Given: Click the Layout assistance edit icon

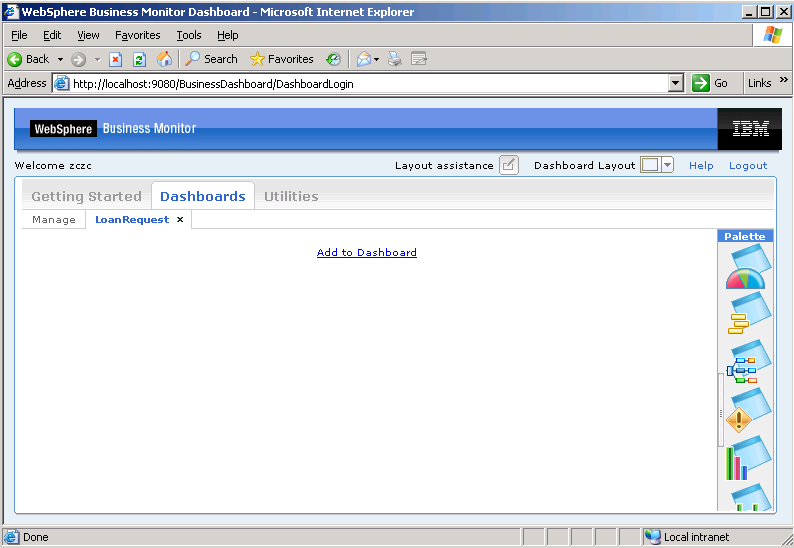Looking at the screenshot, I should point(509,165).
